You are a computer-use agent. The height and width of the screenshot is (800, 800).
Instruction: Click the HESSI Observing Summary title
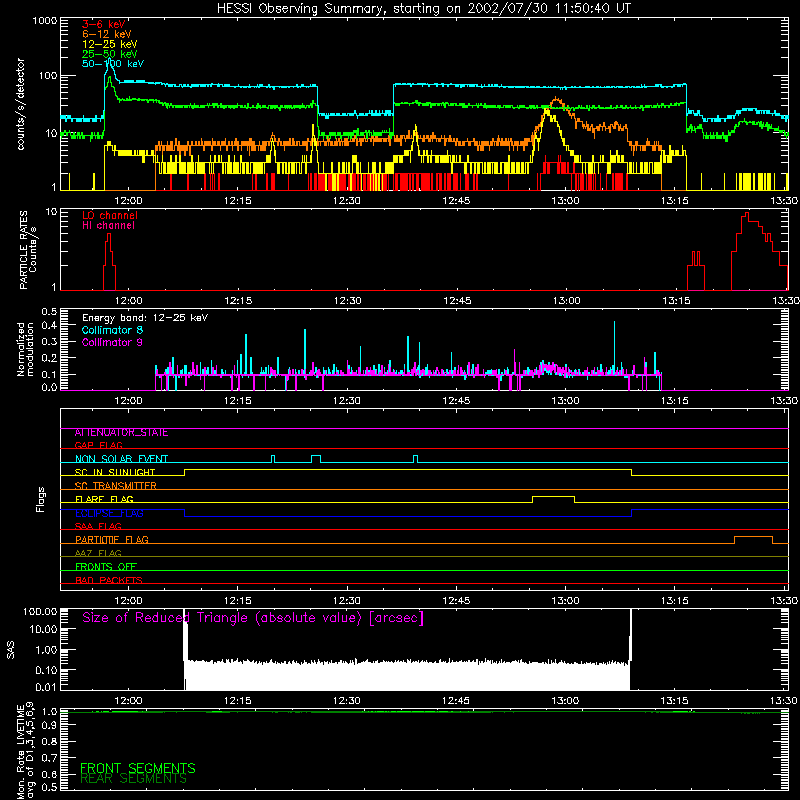(424, 9)
